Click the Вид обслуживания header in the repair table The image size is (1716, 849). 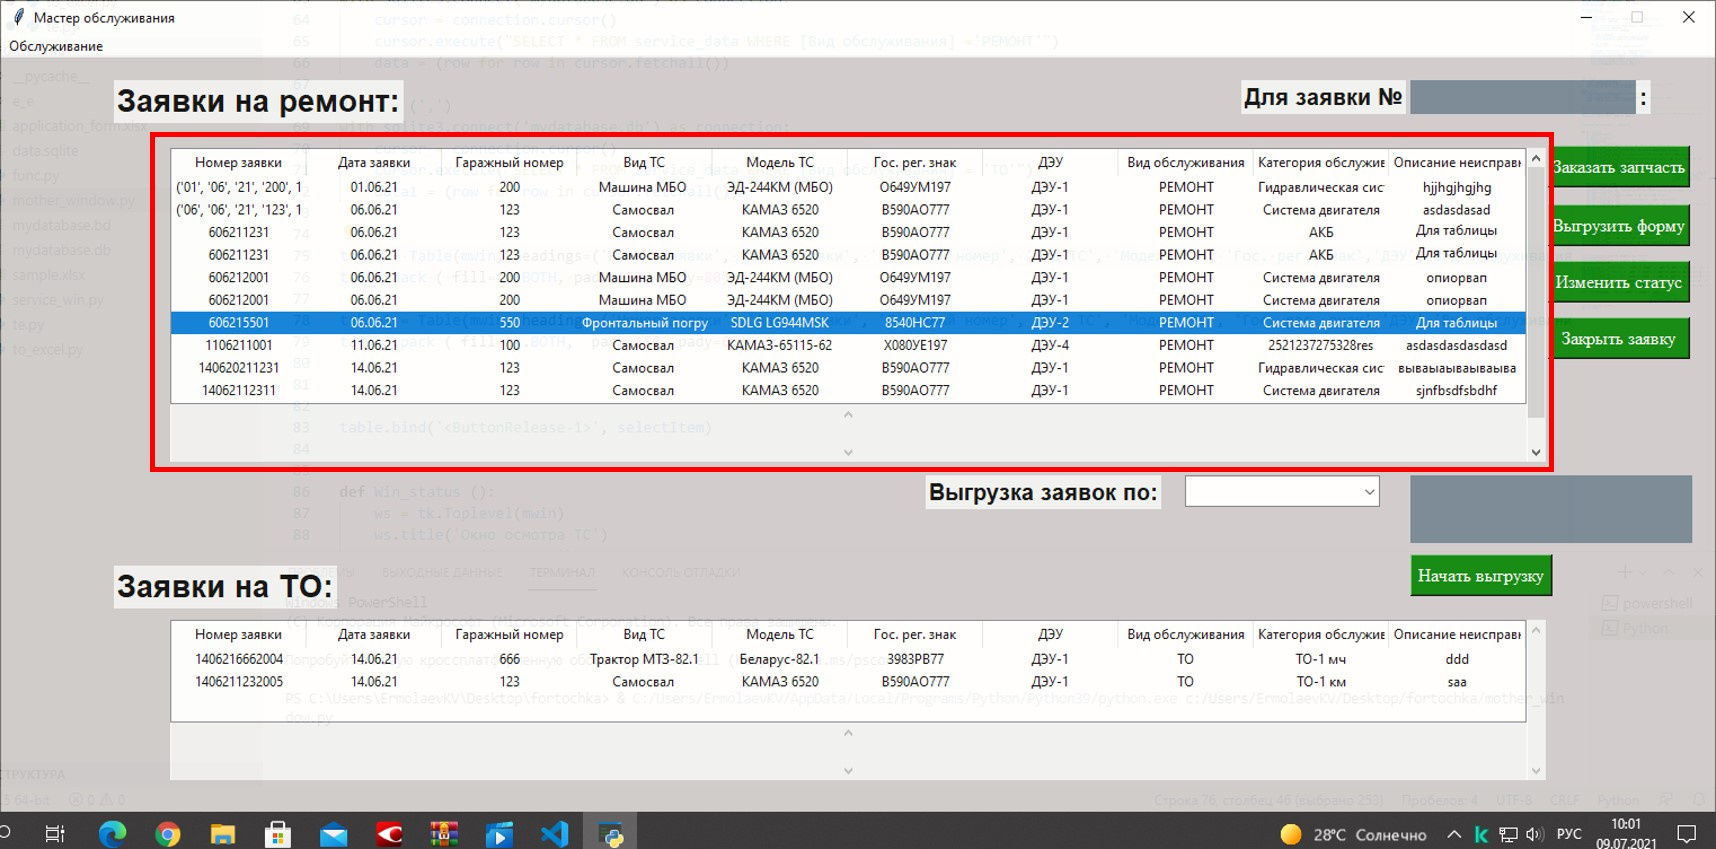[x=1186, y=162]
